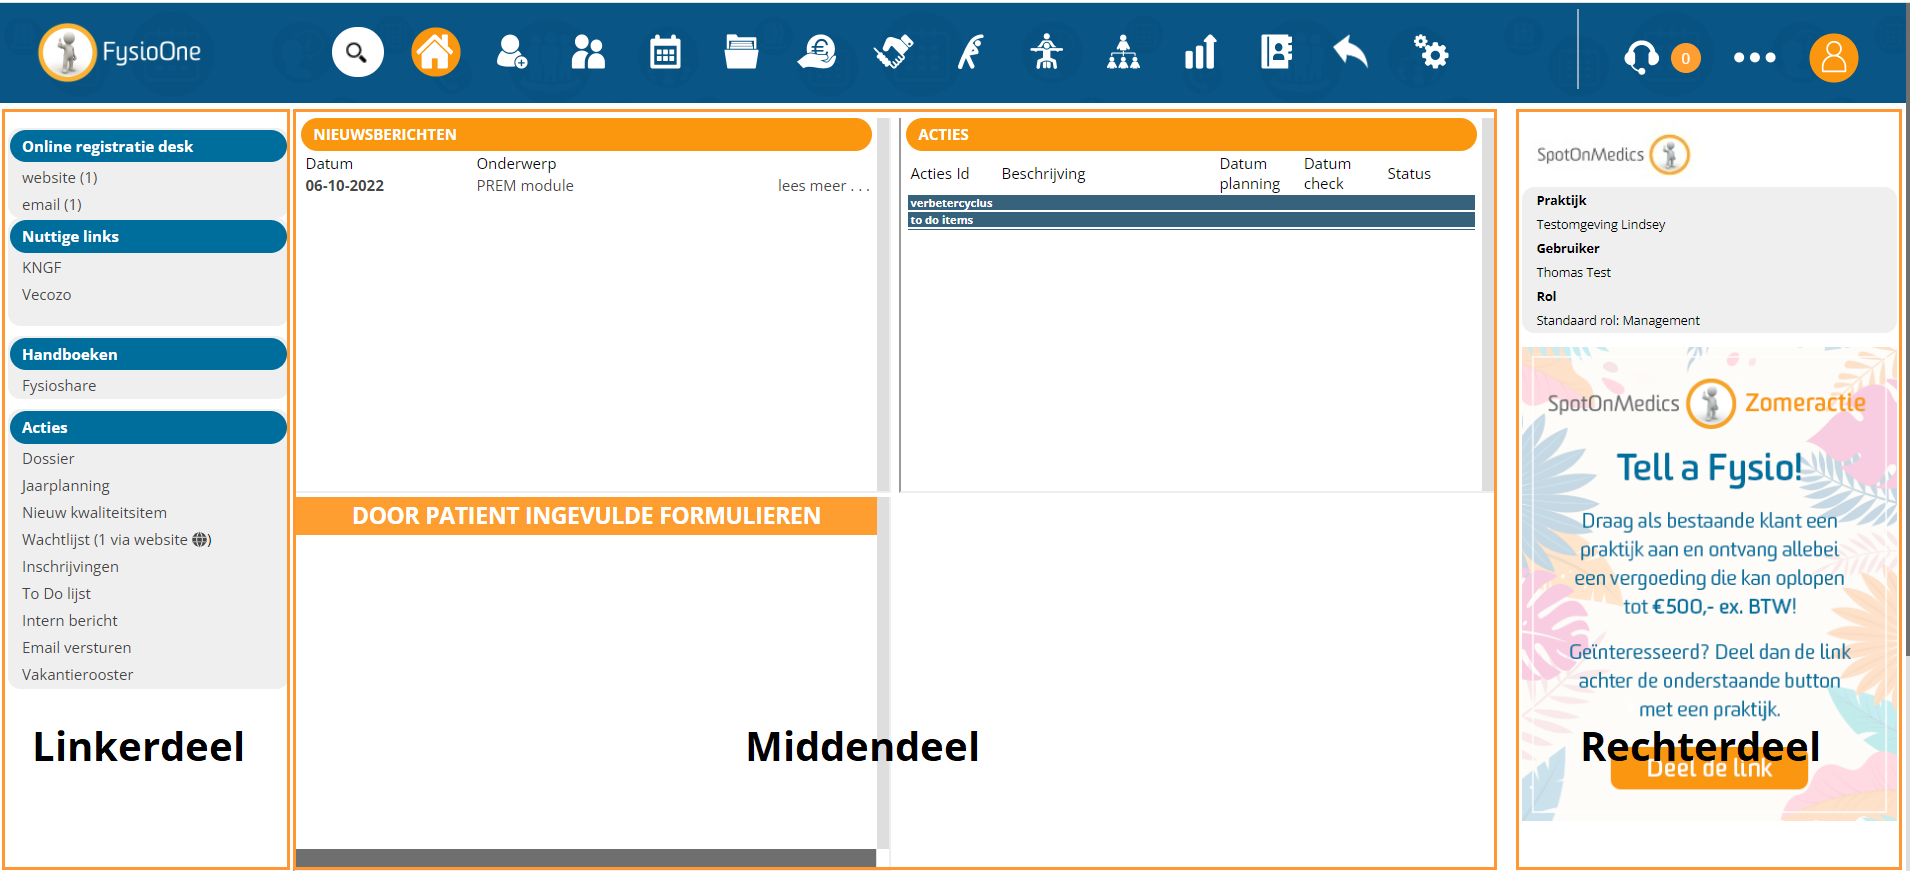This screenshot has height=871, width=1910.
Task: Open the gears settings icon
Action: (1430, 53)
